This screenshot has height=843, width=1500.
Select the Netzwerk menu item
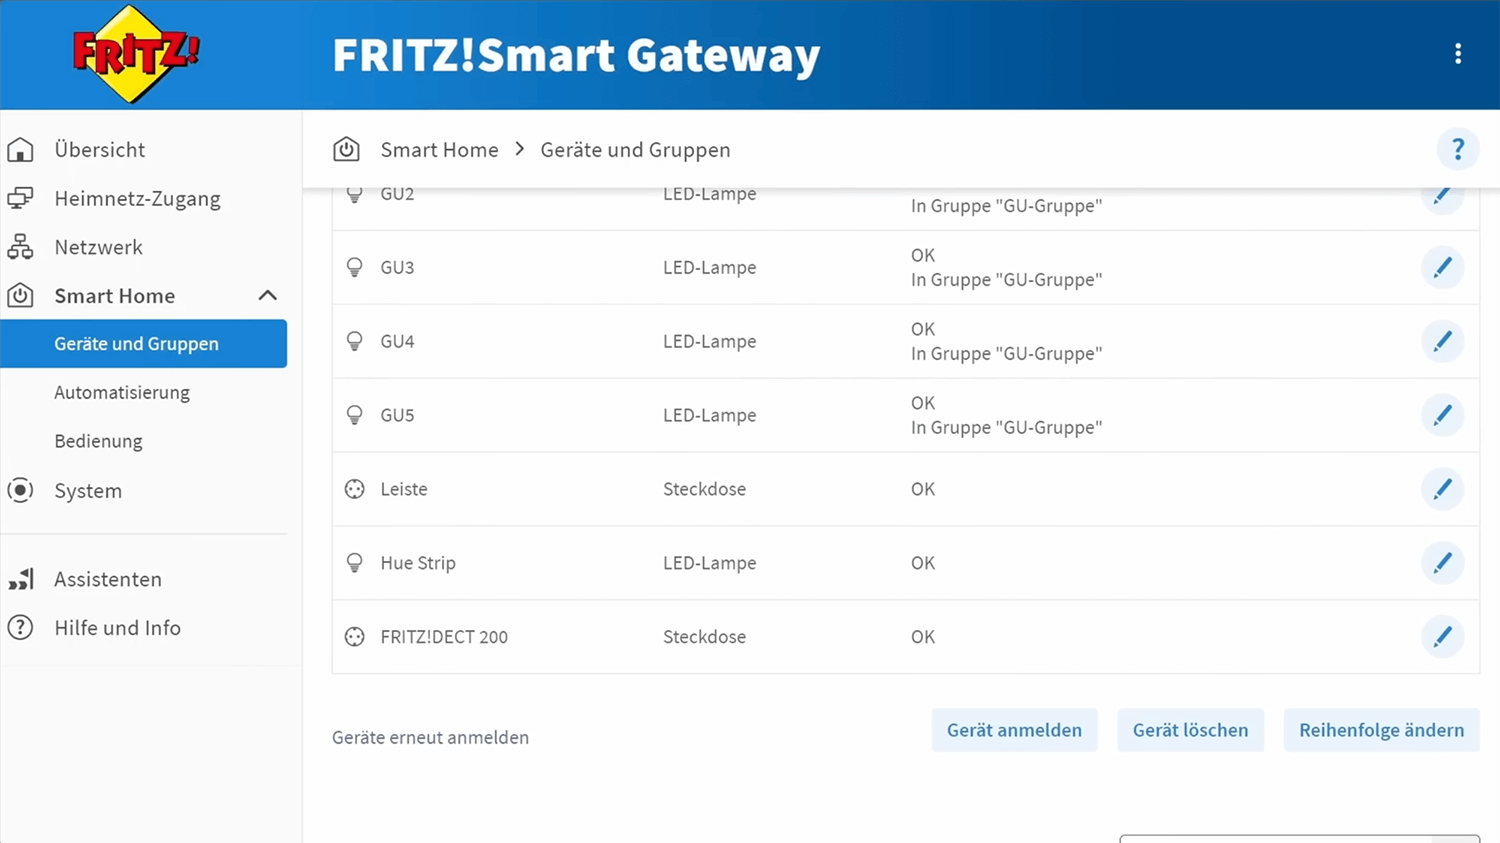pos(98,247)
